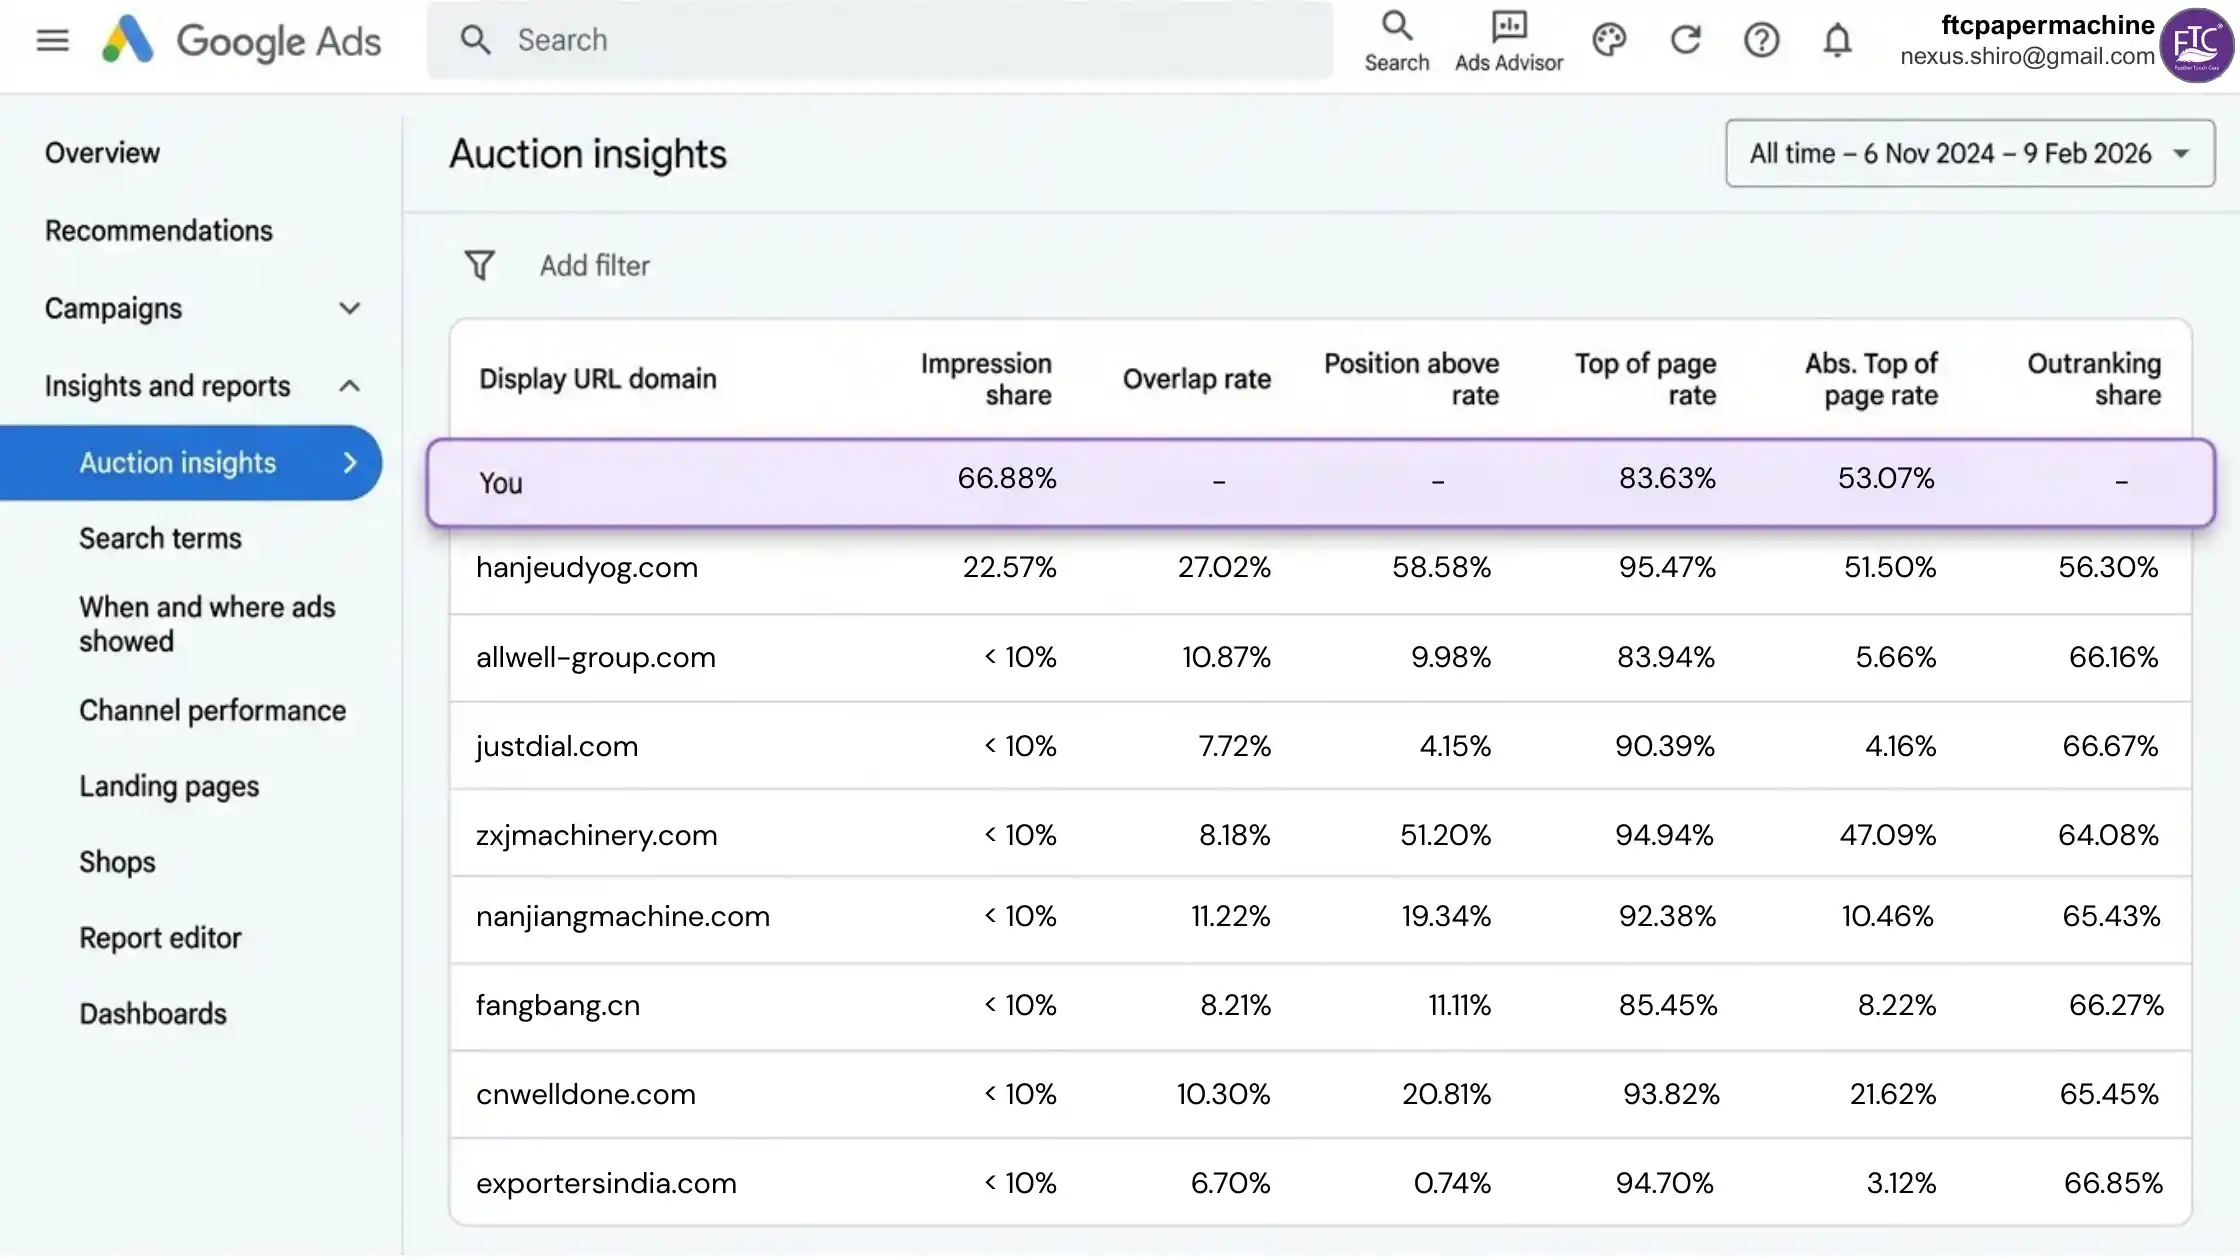Open the Report editor
This screenshot has height=1260, width=2240.
click(160, 938)
